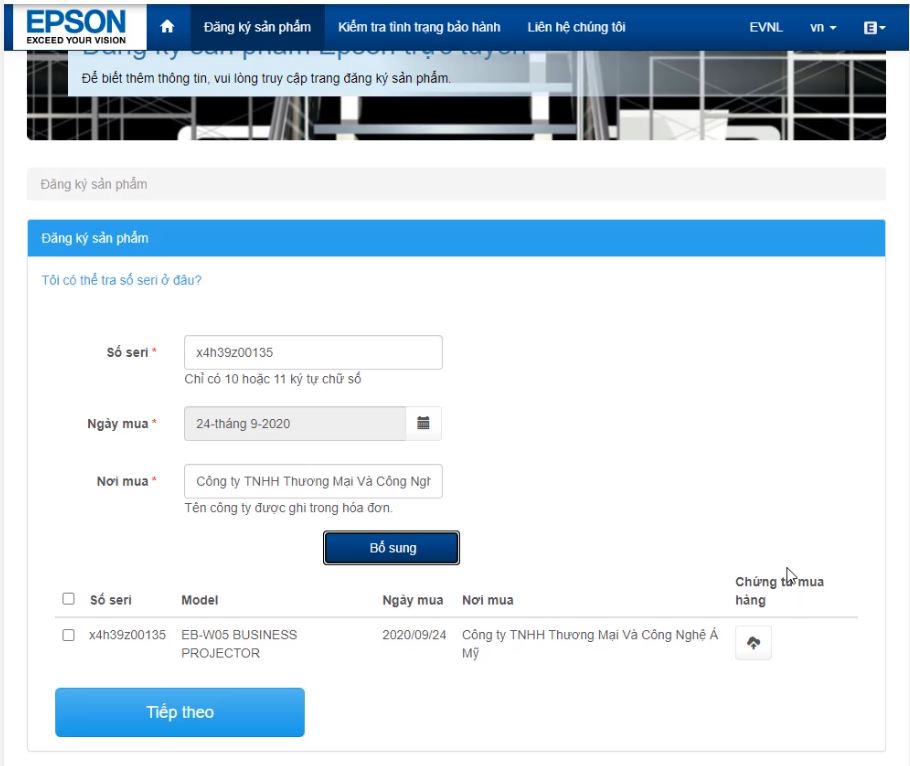The width and height of the screenshot is (910, 766).
Task: Click the blue 'Đăng ký sản phẩm' panel header
Action: [x=456, y=238]
